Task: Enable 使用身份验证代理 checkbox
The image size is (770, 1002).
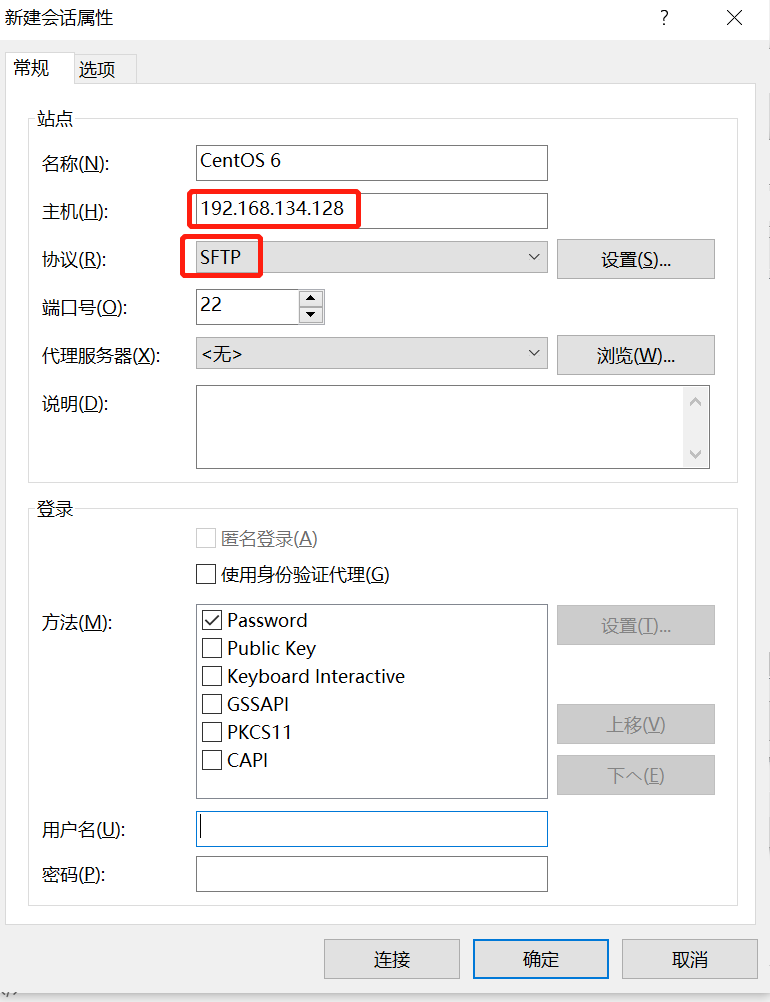Action: point(206,574)
